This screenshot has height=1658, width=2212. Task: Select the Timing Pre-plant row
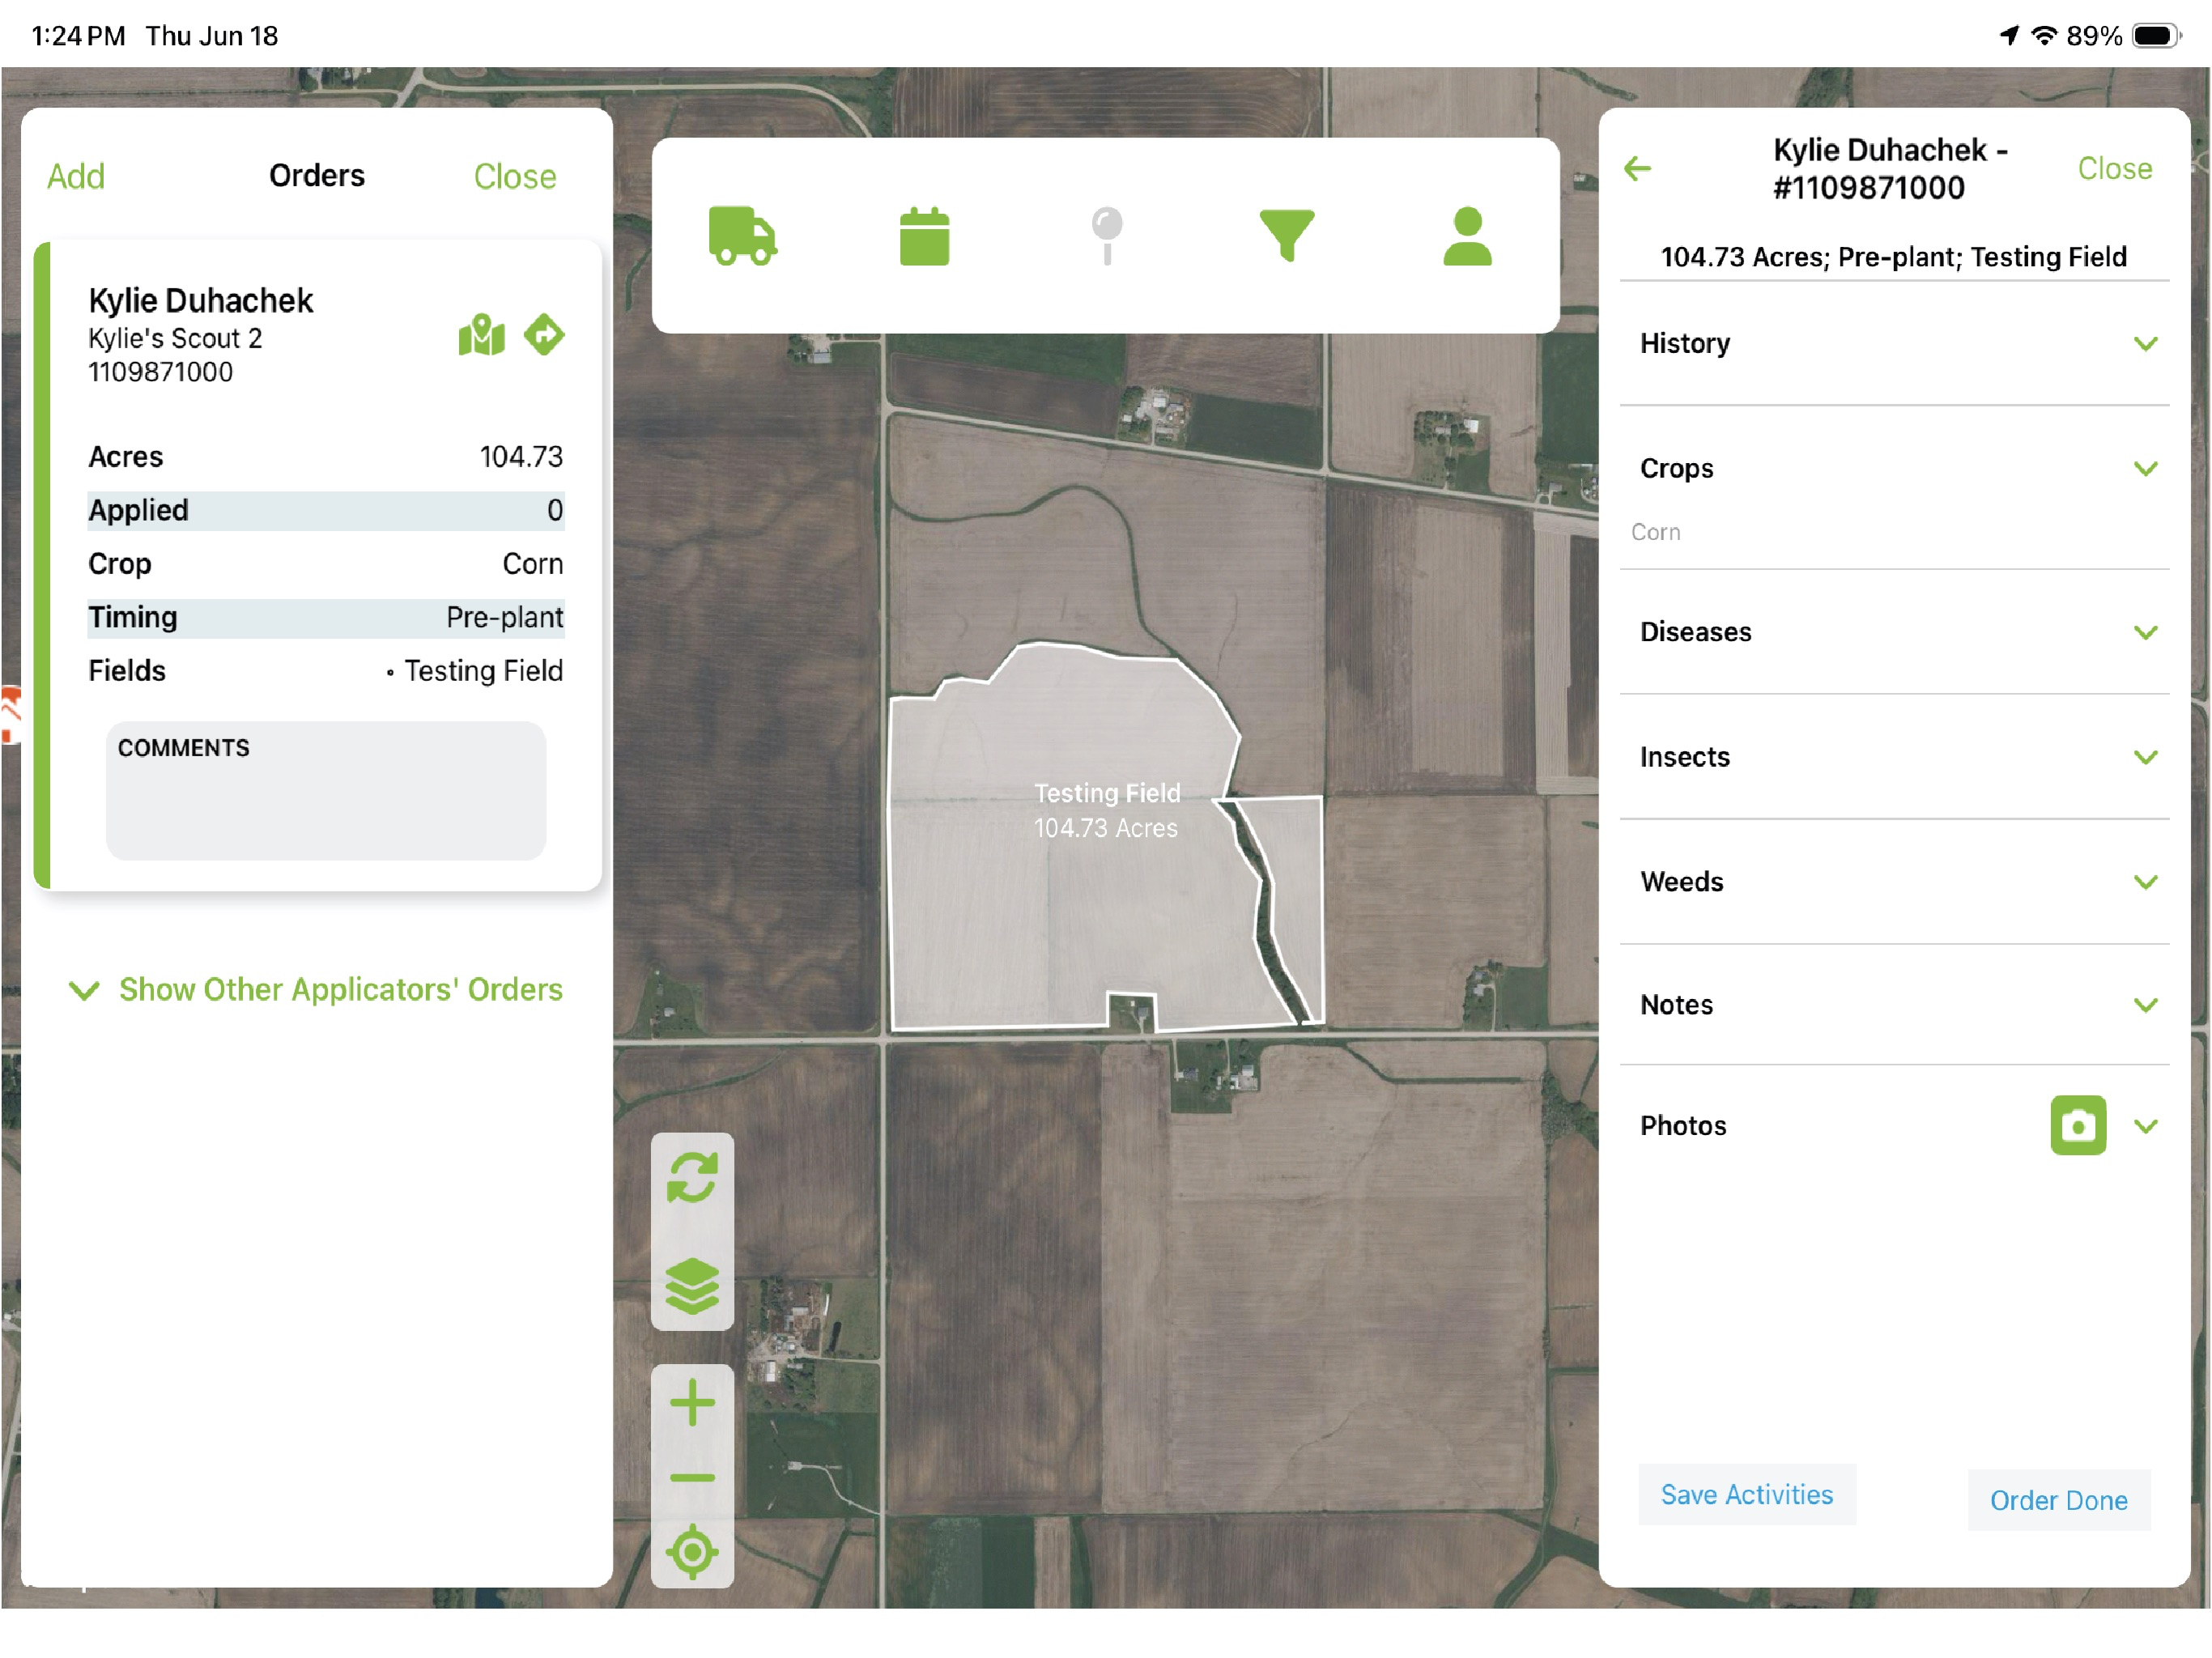click(x=326, y=618)
